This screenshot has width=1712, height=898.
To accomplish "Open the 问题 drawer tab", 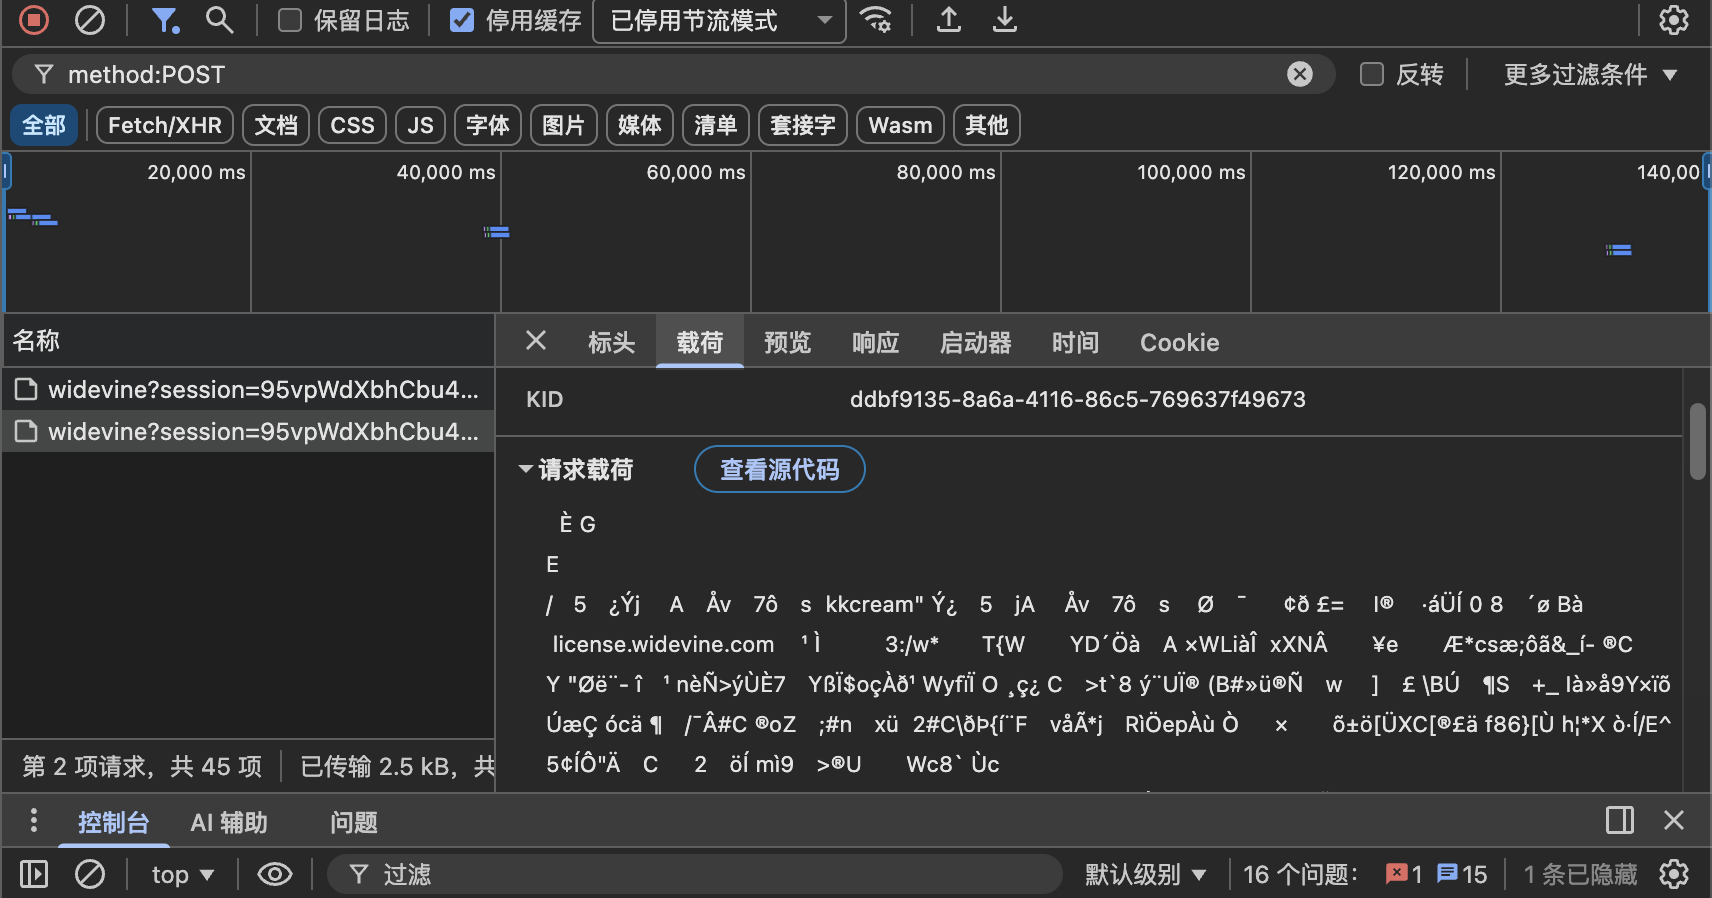I will [354, 822].
